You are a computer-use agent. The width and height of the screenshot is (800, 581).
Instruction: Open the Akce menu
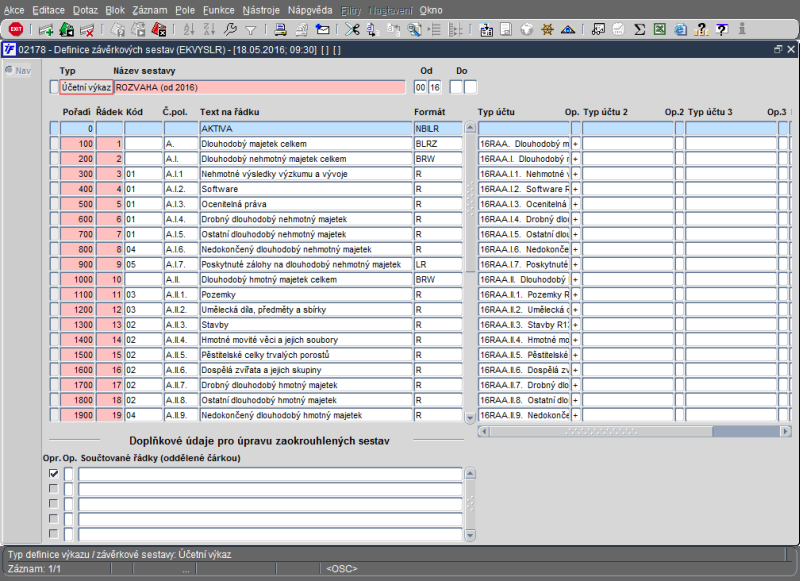[x=14, y=10]
